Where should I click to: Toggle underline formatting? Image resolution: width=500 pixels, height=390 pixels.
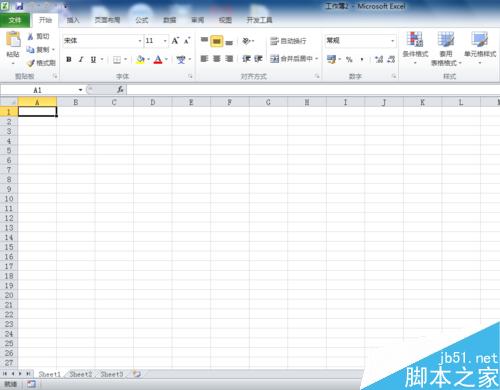point(93,60)
